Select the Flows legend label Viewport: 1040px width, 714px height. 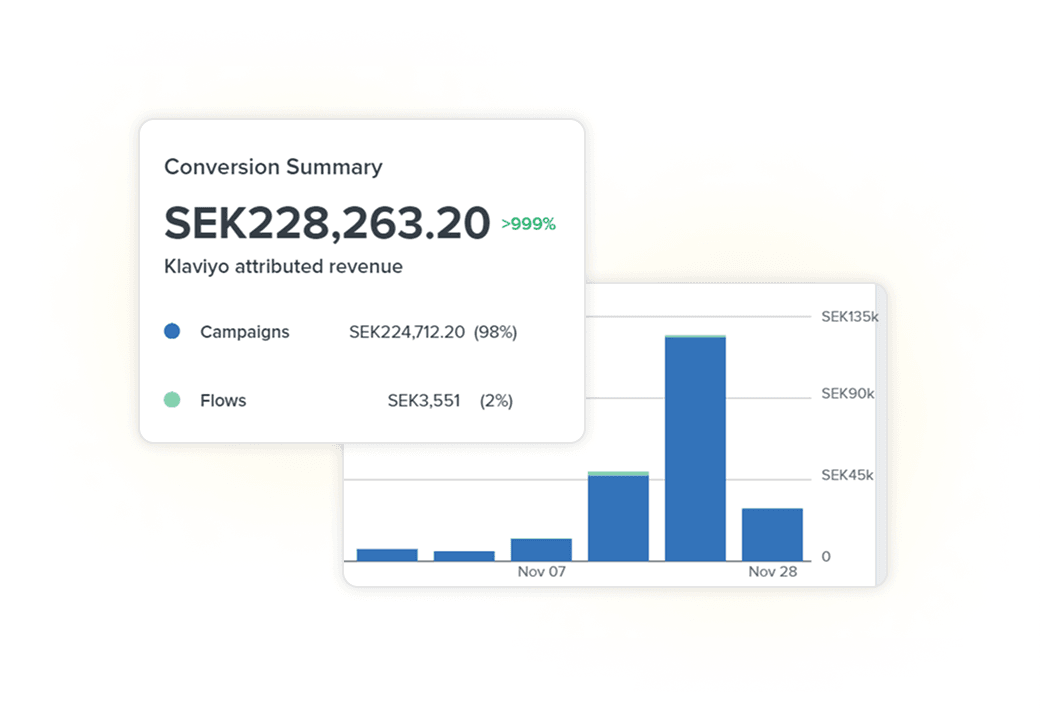point(222,401)
